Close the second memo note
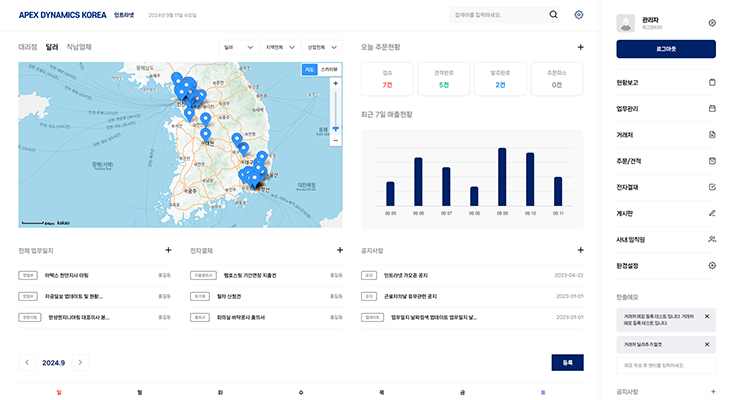730x400 pixels. [707, 344]
